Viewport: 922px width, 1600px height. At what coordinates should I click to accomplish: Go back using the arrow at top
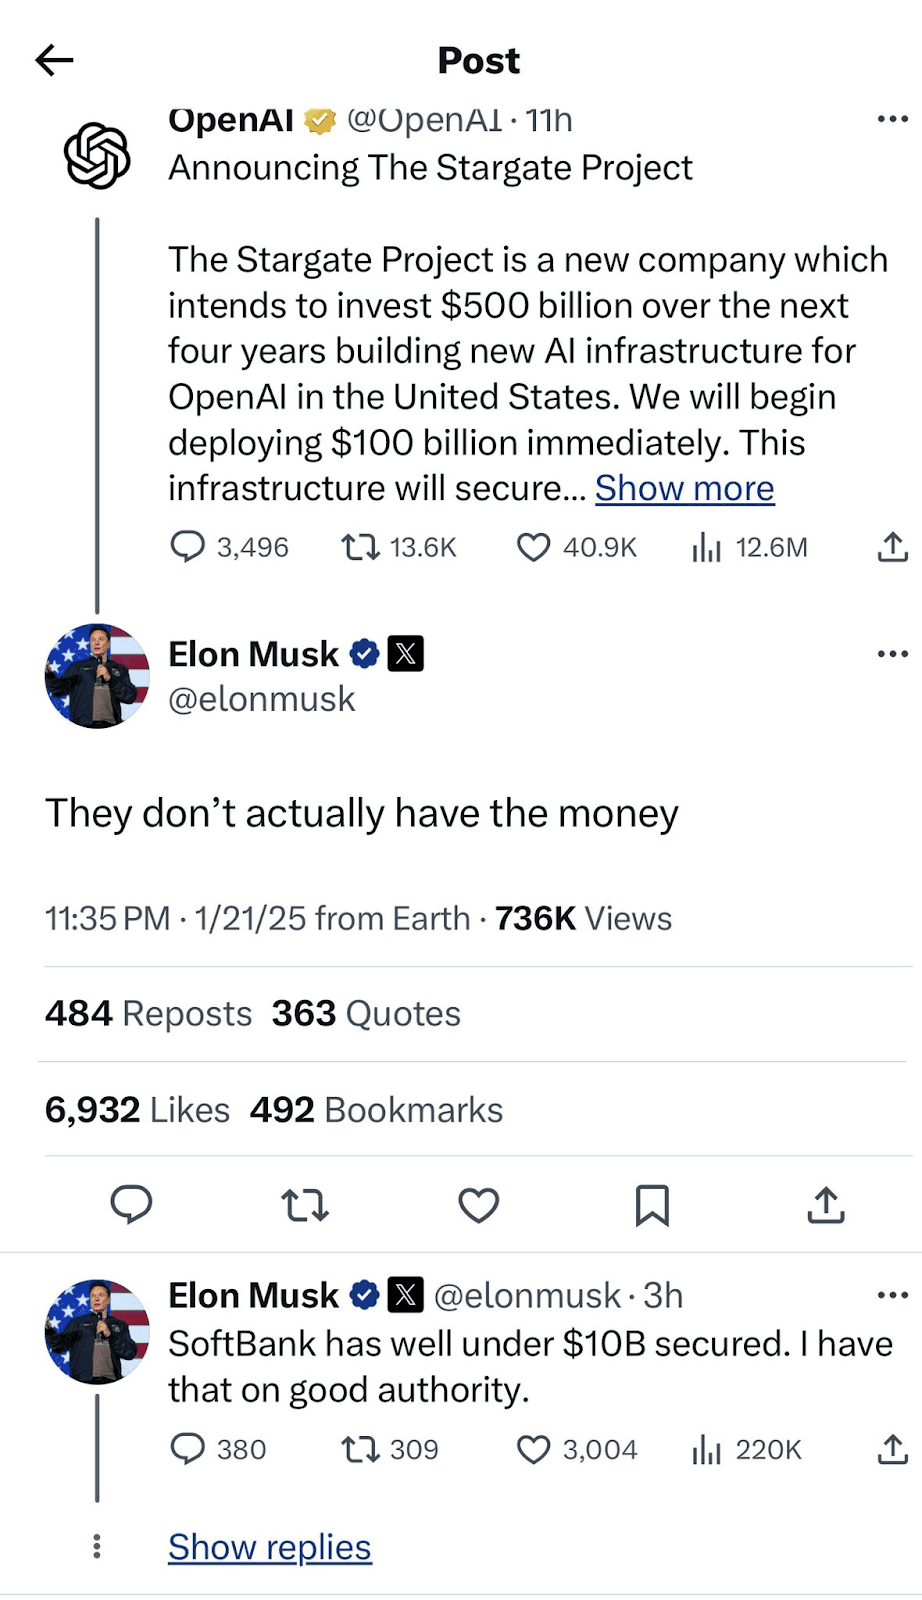pos(55,60)
